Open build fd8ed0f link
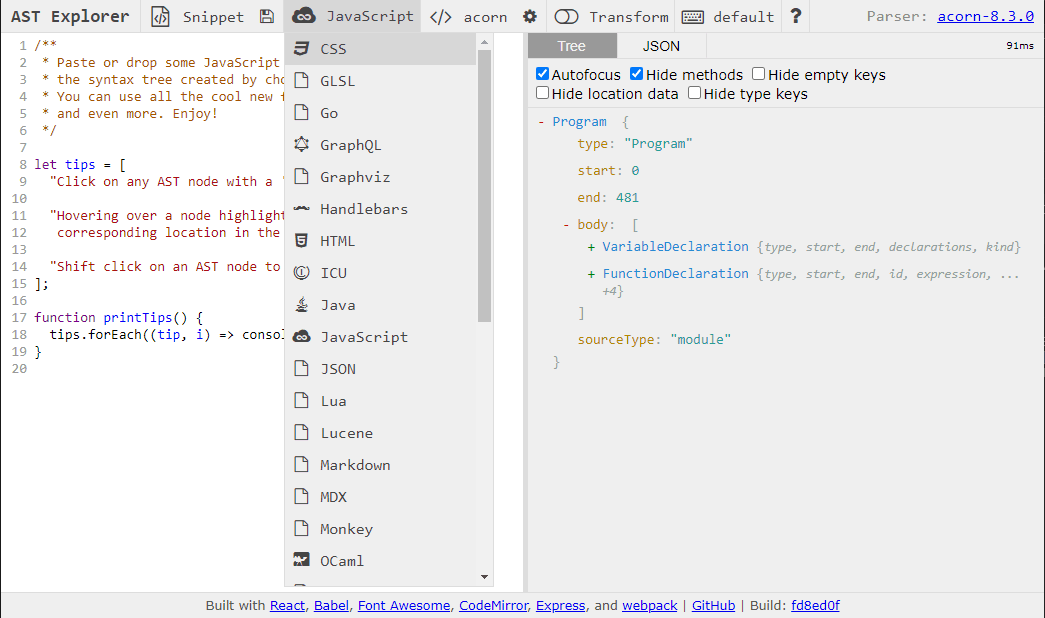 (x=815, y=605)
